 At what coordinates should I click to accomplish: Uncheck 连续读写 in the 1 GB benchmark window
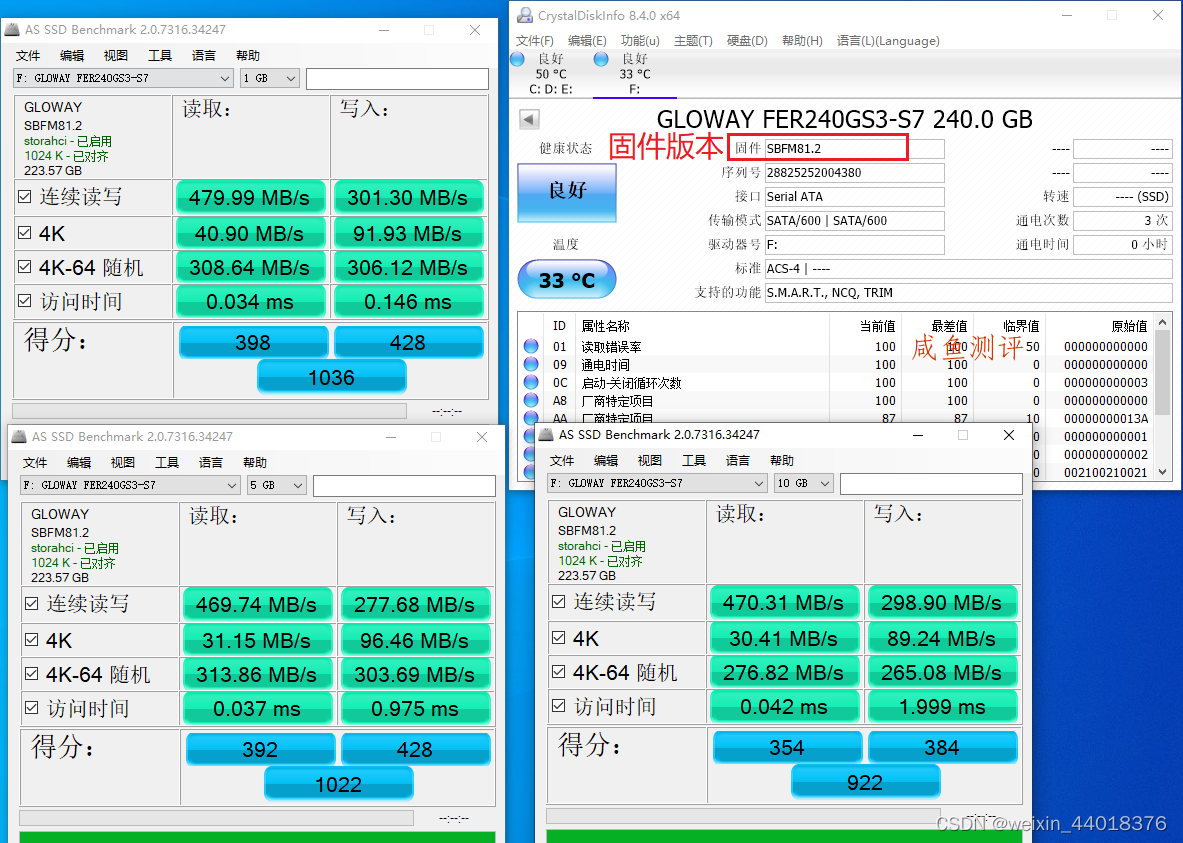(x=25, y=196)
